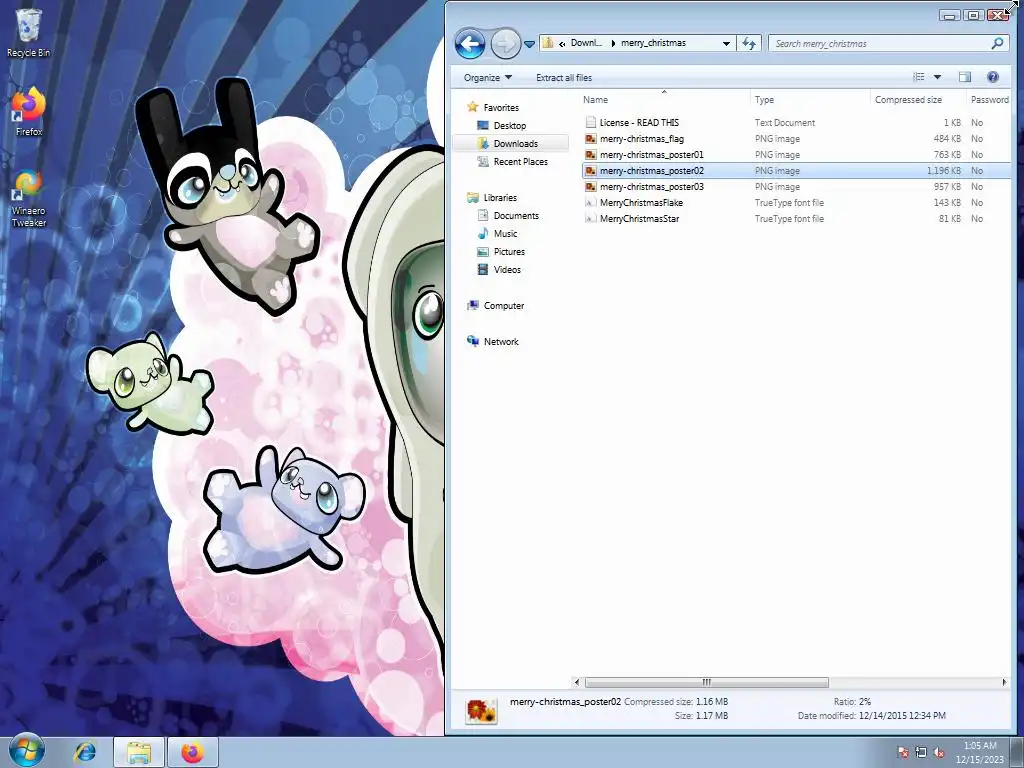
Task: Select License - READ THIS file icon
Action: pos(590,122)
